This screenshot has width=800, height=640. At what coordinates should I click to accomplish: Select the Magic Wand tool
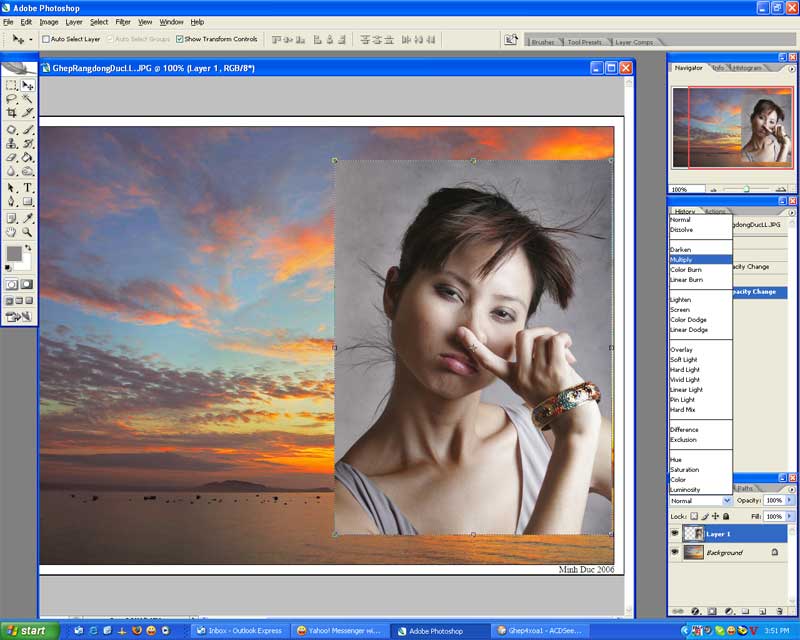[x=28, y=99]
